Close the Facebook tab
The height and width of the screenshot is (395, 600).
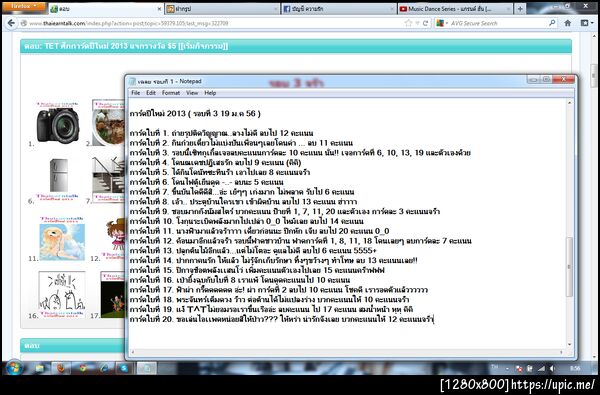point(392,9)
